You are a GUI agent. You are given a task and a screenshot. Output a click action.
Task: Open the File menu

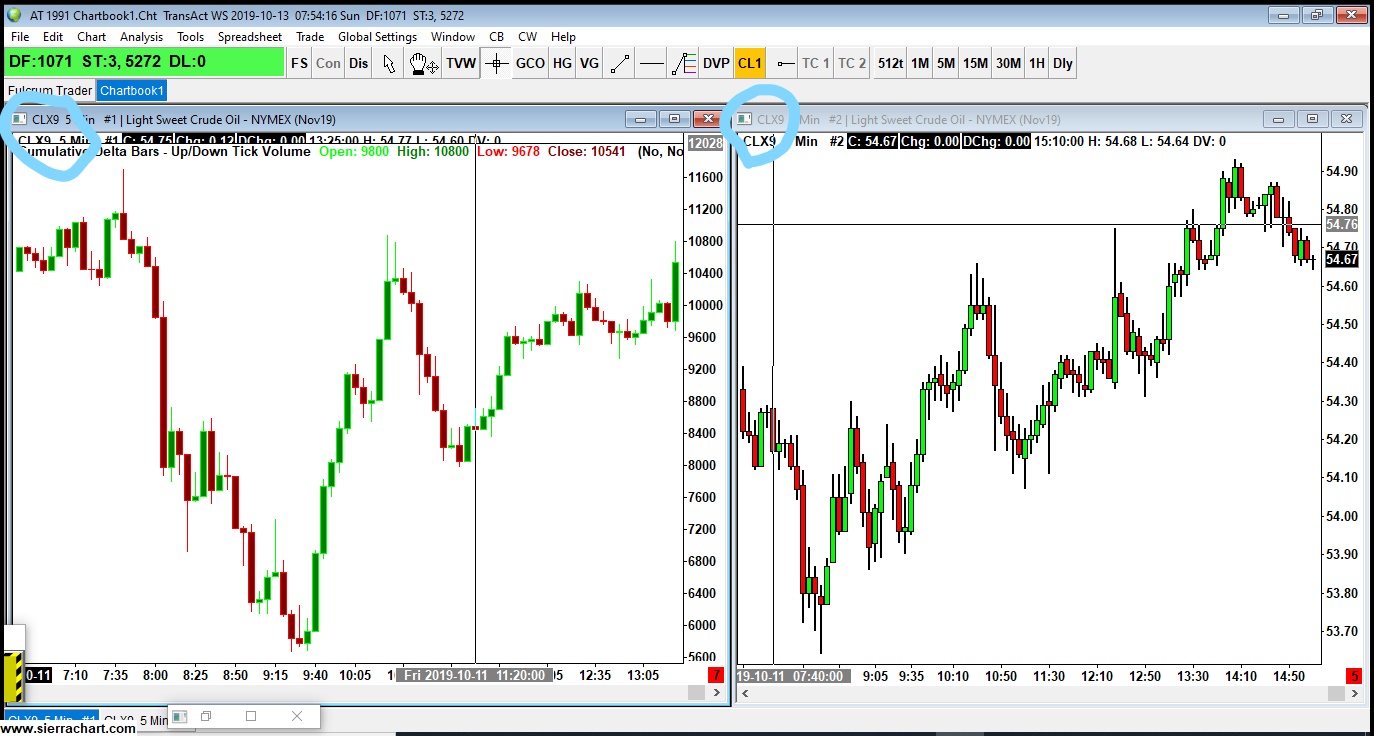pyautogui.click(x=20, y=37)
